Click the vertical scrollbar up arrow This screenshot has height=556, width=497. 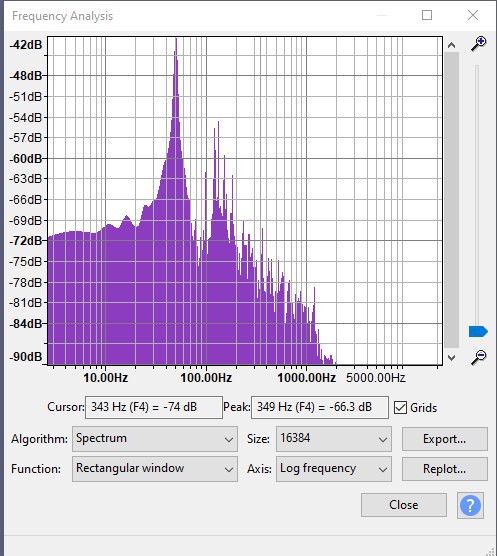451,45
